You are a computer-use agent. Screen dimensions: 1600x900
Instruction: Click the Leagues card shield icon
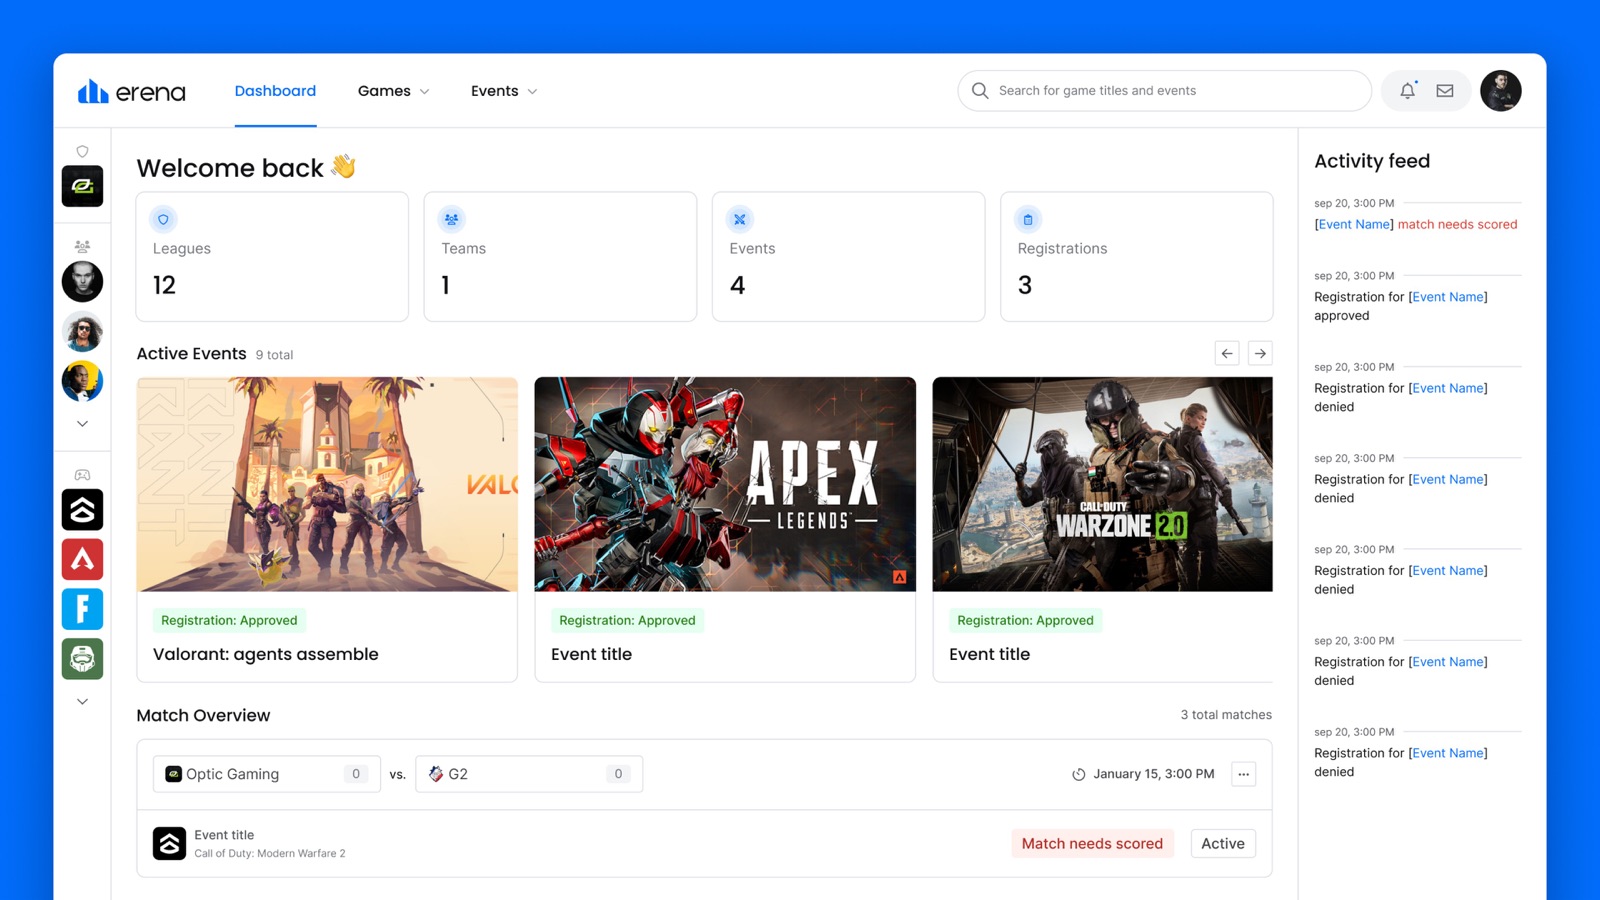pos(163,219)
